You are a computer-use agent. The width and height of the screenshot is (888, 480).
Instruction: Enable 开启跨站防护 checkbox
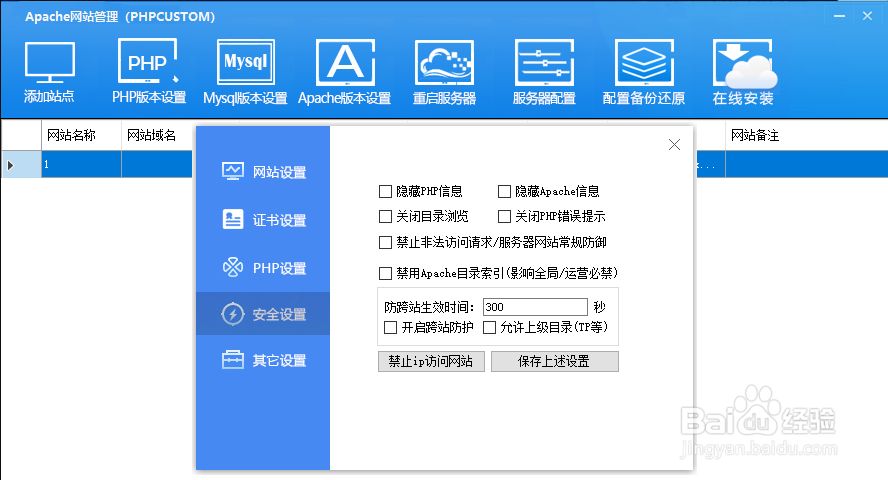(390, 328)
